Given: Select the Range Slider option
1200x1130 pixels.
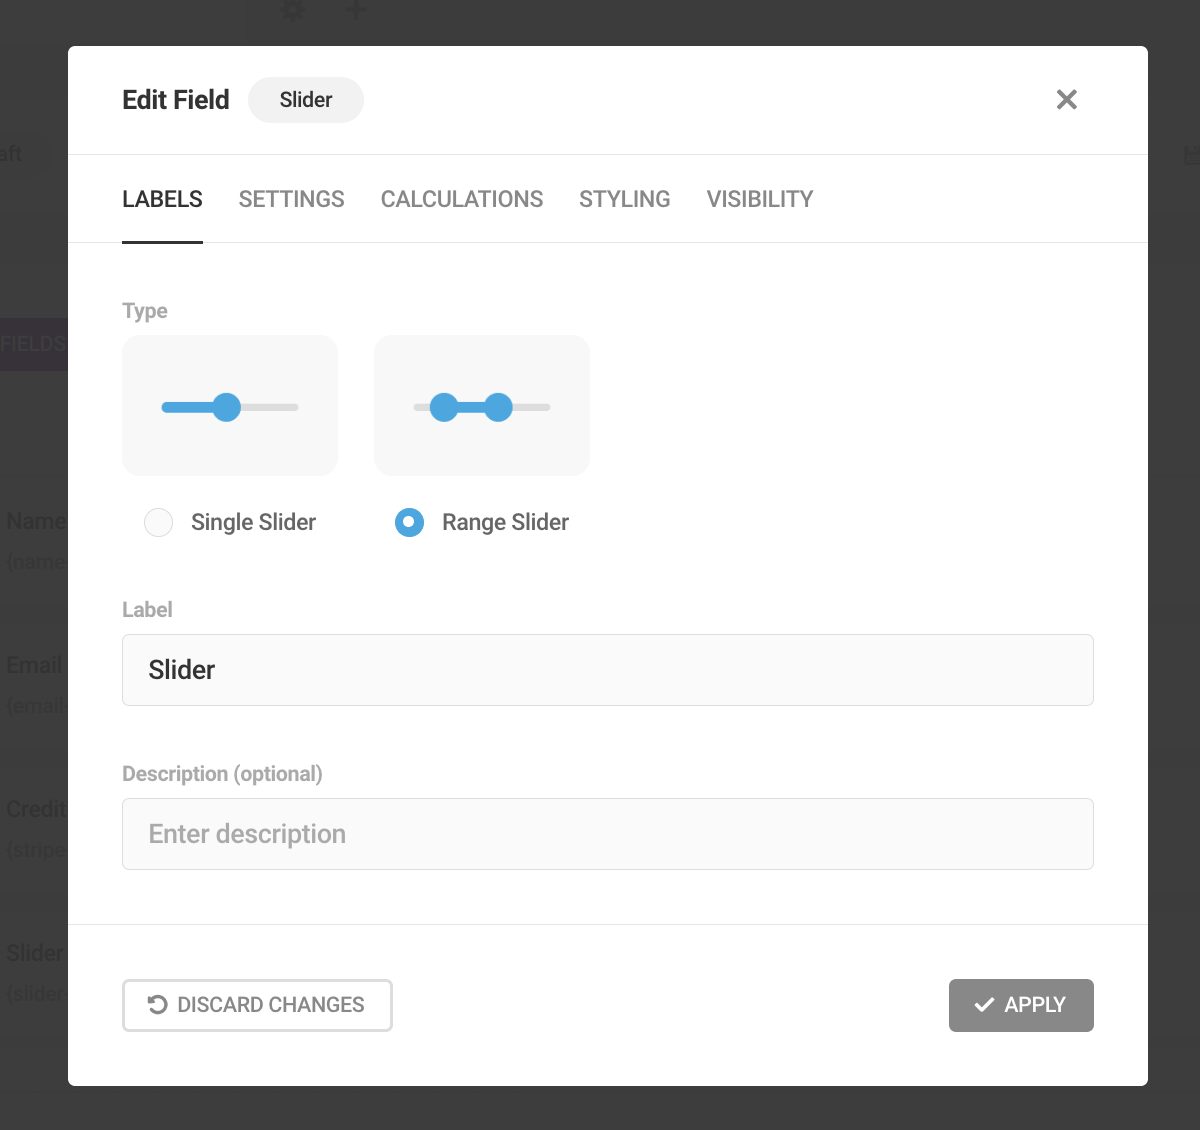Looking at the screenshot, I should tap(409, 522).
